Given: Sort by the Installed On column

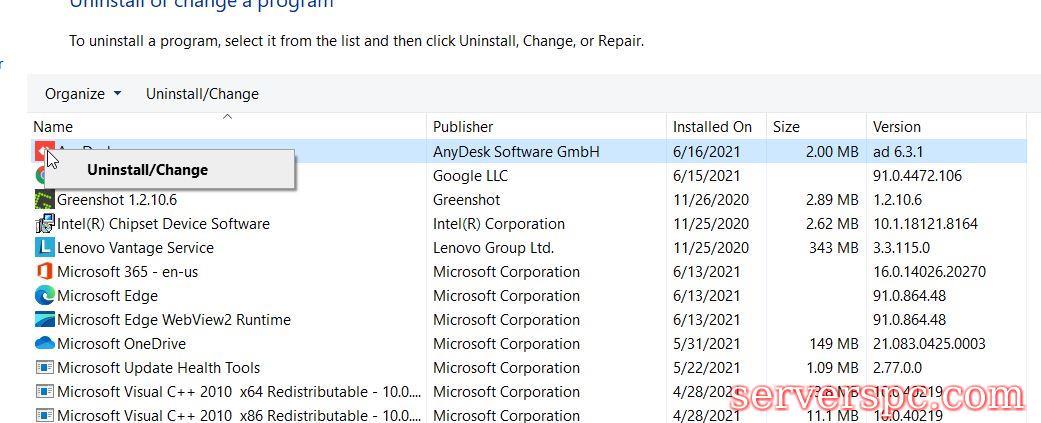Looking at the screenshot, I should (x=712, y=127).
